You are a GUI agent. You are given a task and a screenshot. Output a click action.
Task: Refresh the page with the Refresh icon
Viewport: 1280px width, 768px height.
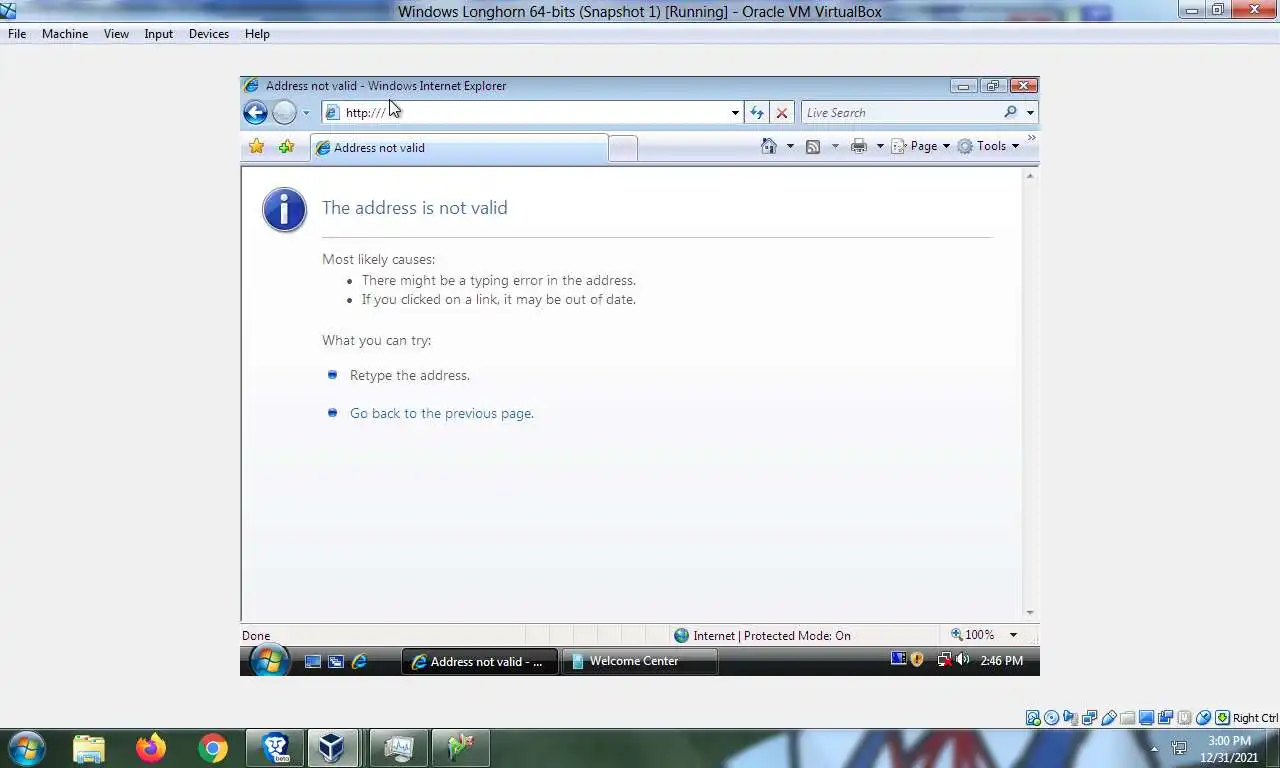pyautogui.click(x=757, y=113)
